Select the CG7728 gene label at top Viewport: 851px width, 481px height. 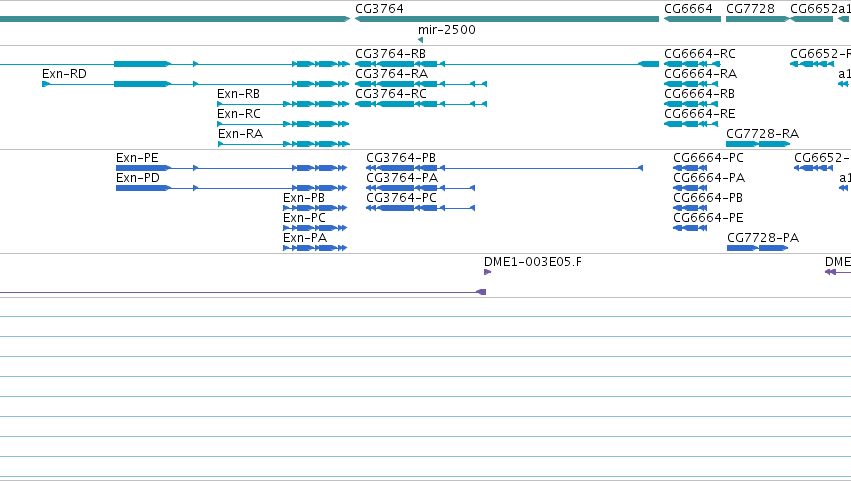[x=751, y=9]
